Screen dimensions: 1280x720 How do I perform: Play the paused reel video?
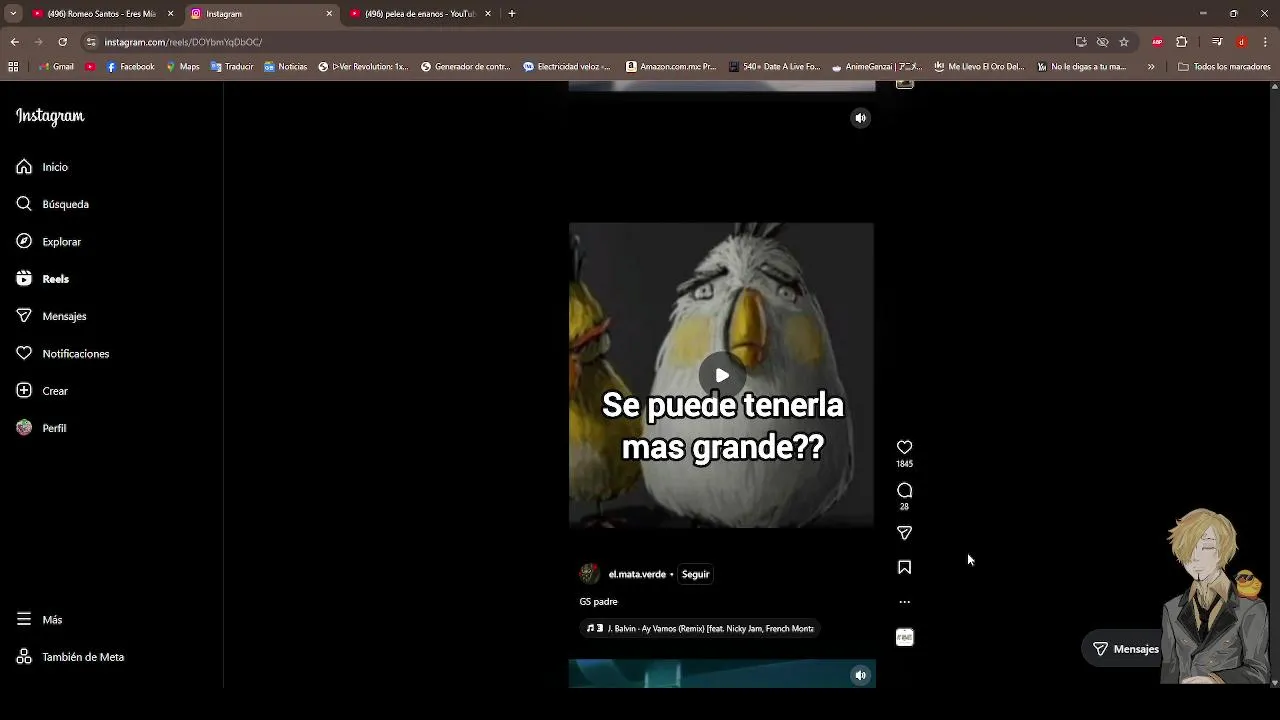pyautogui.click(x=721, y=375)
